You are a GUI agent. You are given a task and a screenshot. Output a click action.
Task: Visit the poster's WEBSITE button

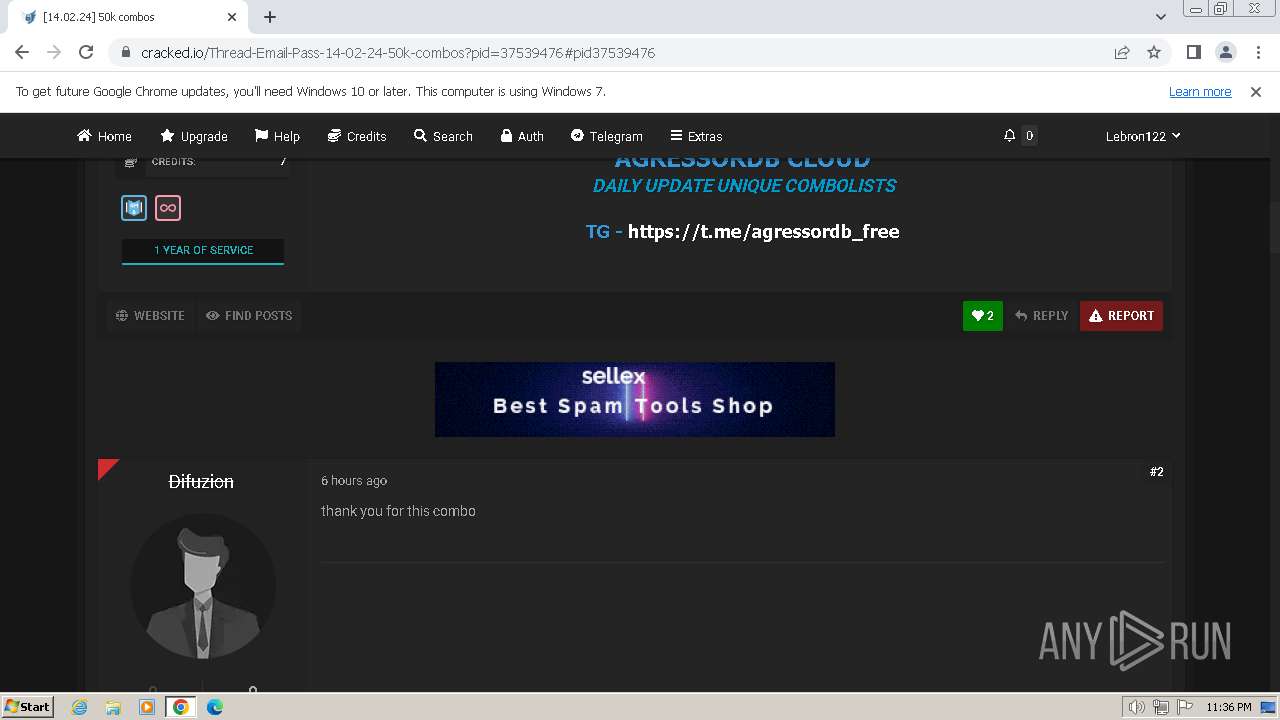[x=150, y=315]
